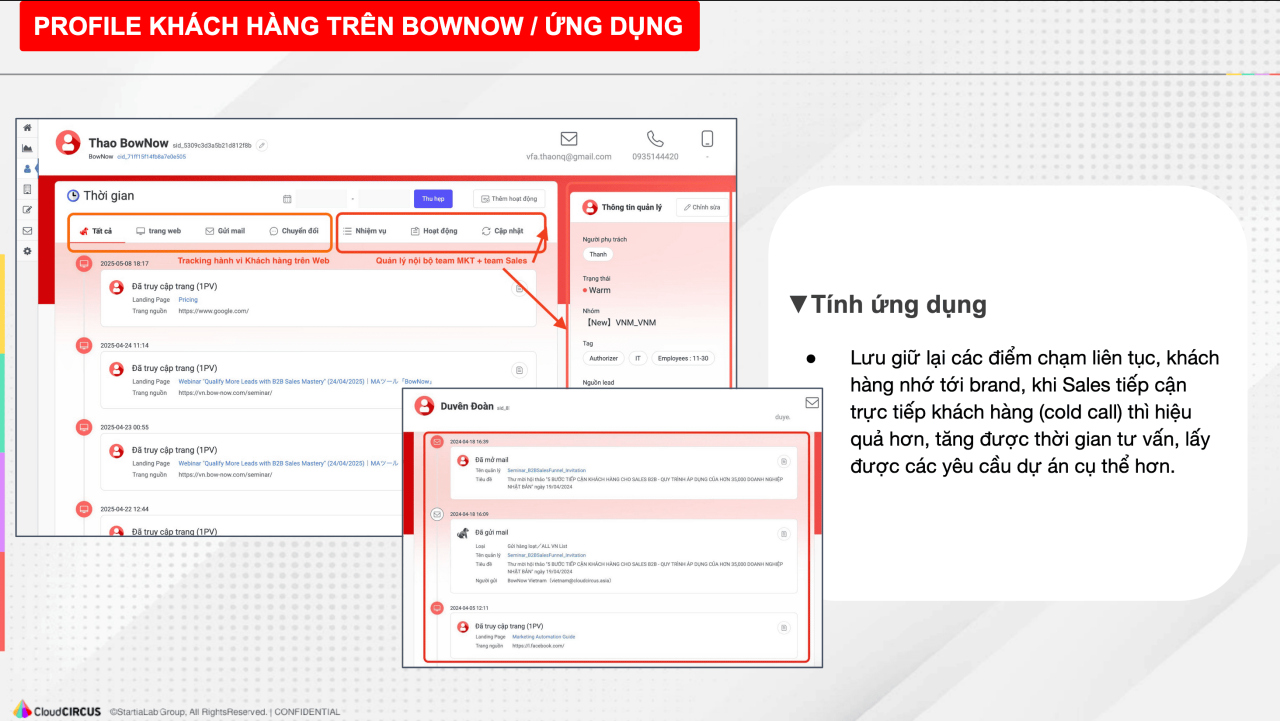Viewport: 1280px width, 721px height.
Task: Click Thao BowNow profile avatar
Action: (x=68, y=143)
